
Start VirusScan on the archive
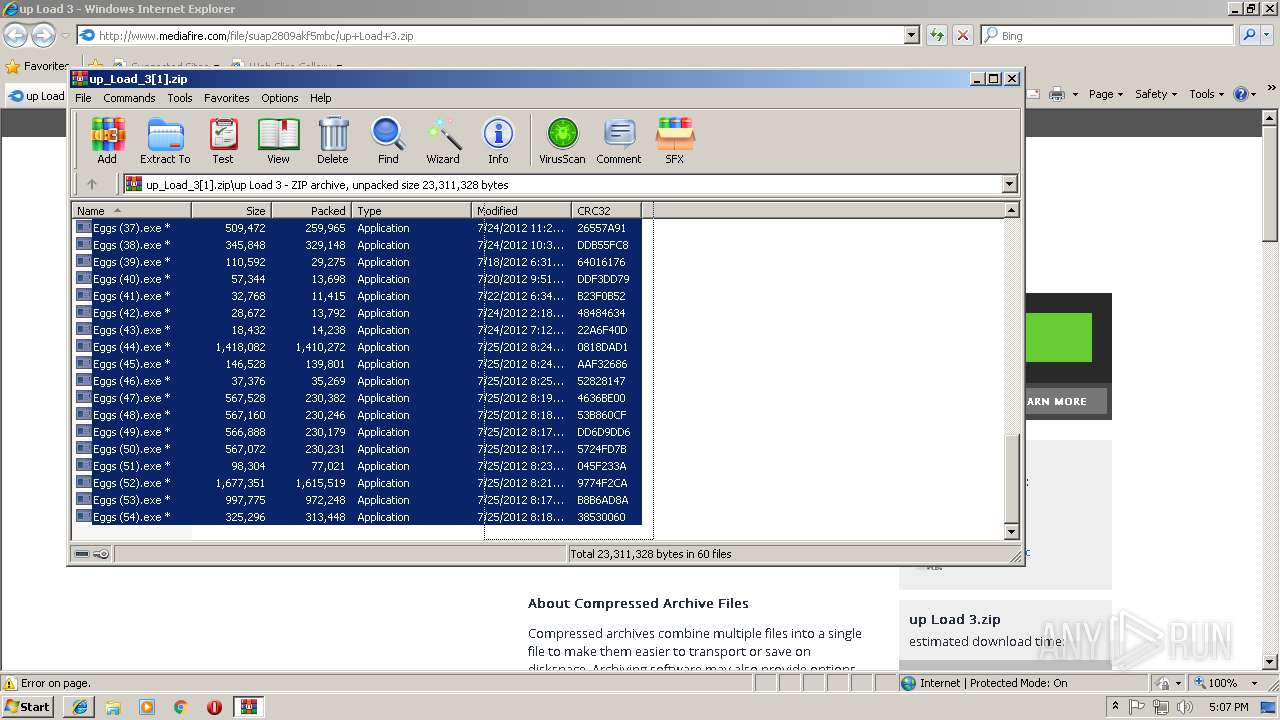pyautogui.click(x=562, y=140)
